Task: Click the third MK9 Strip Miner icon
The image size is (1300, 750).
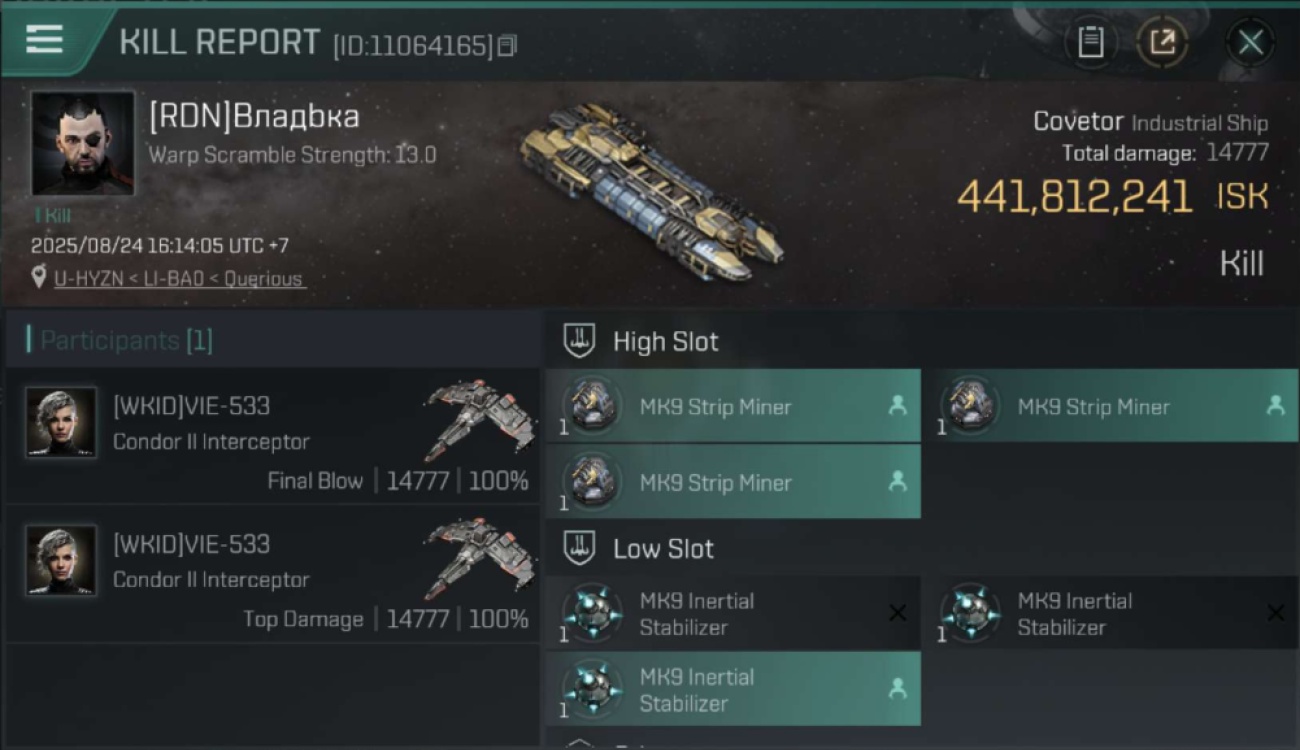Action: [592, 481]
